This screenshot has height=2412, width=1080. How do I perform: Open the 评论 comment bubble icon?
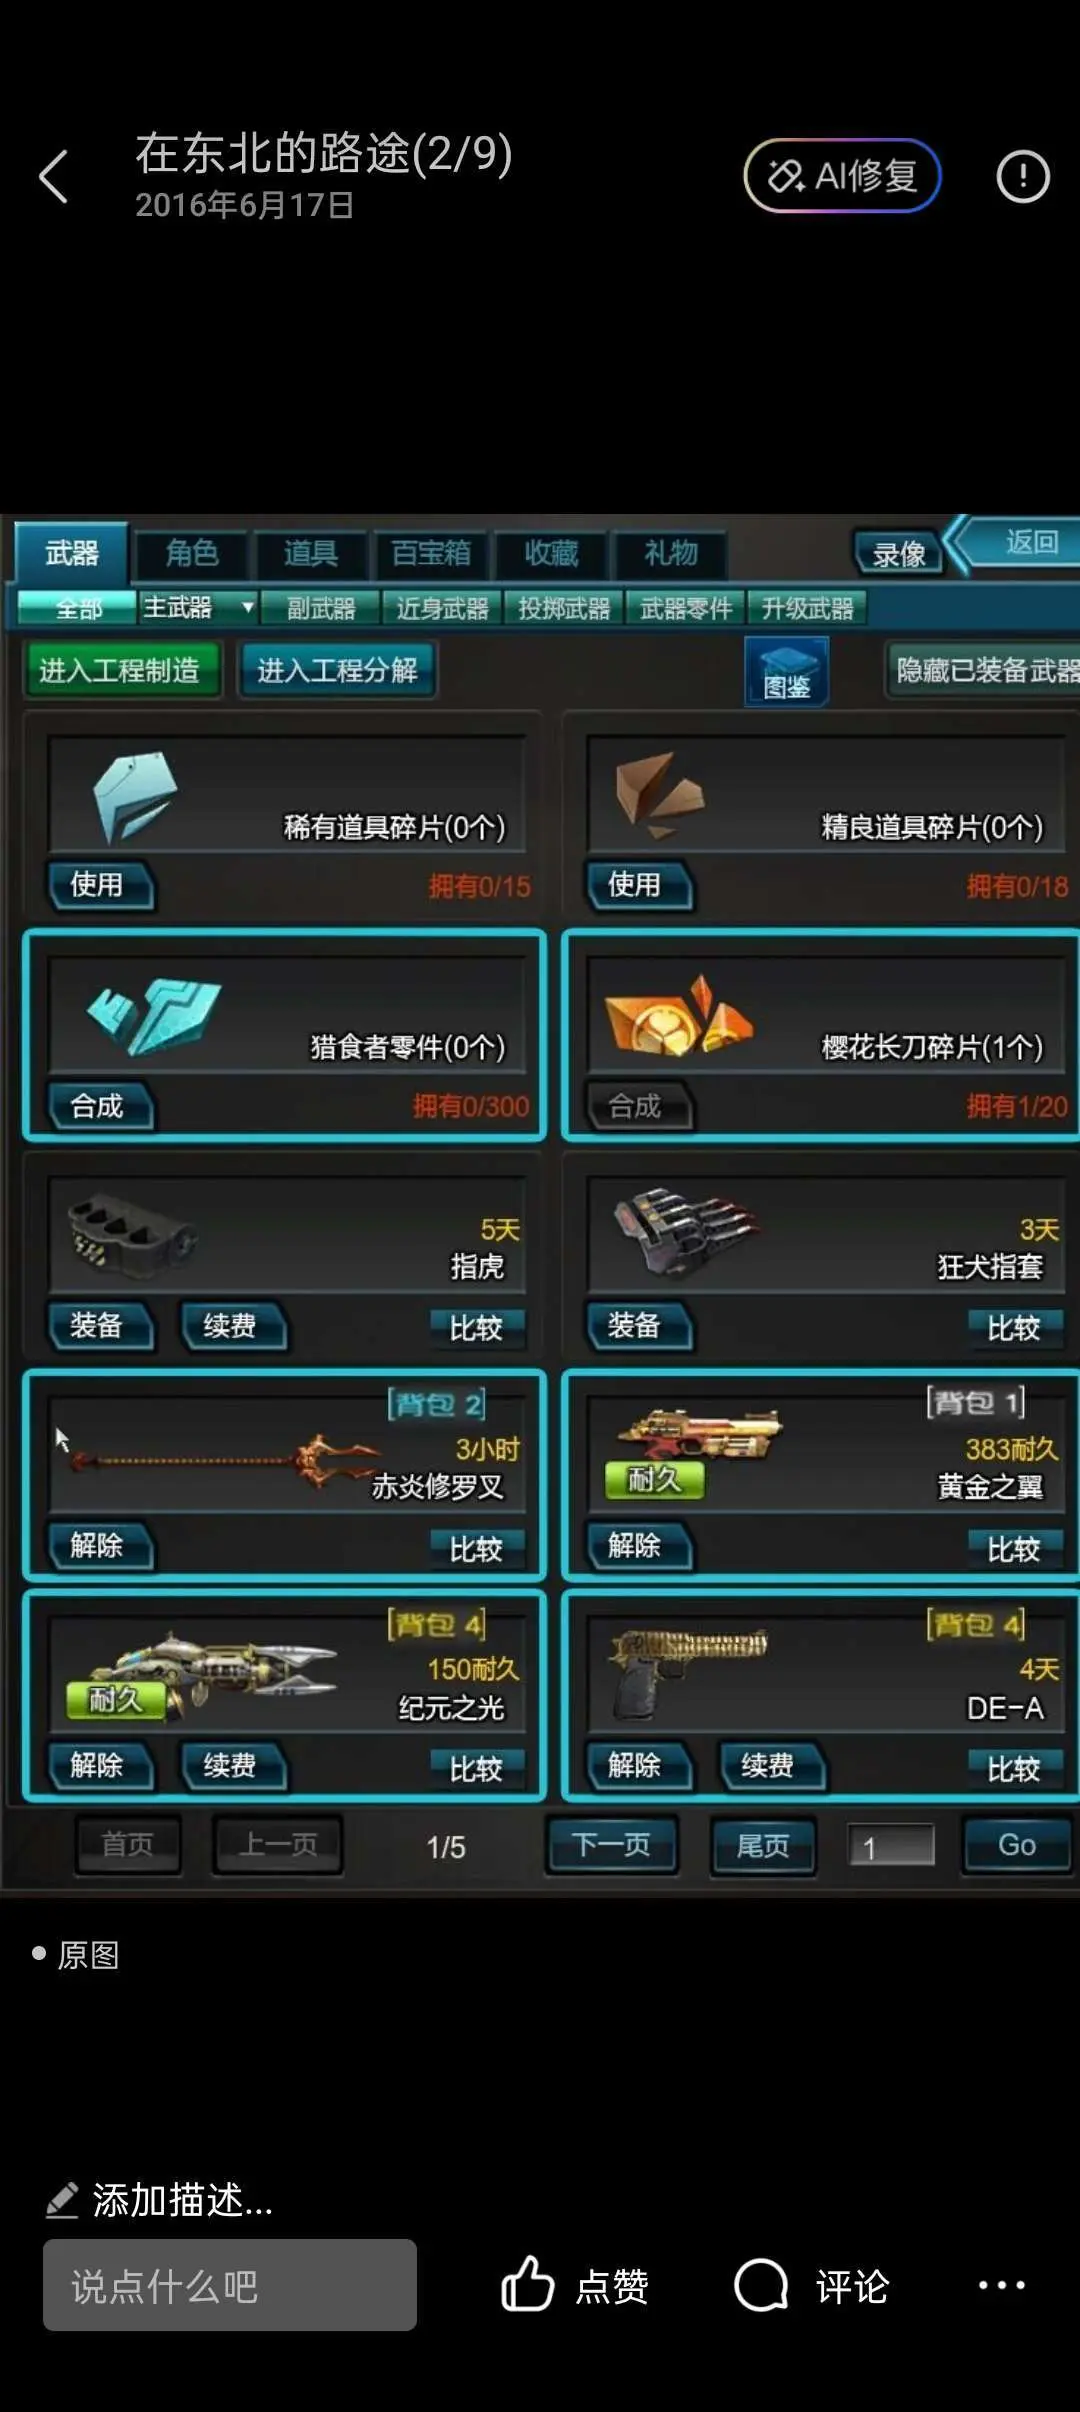click(x=761, y=2285)
